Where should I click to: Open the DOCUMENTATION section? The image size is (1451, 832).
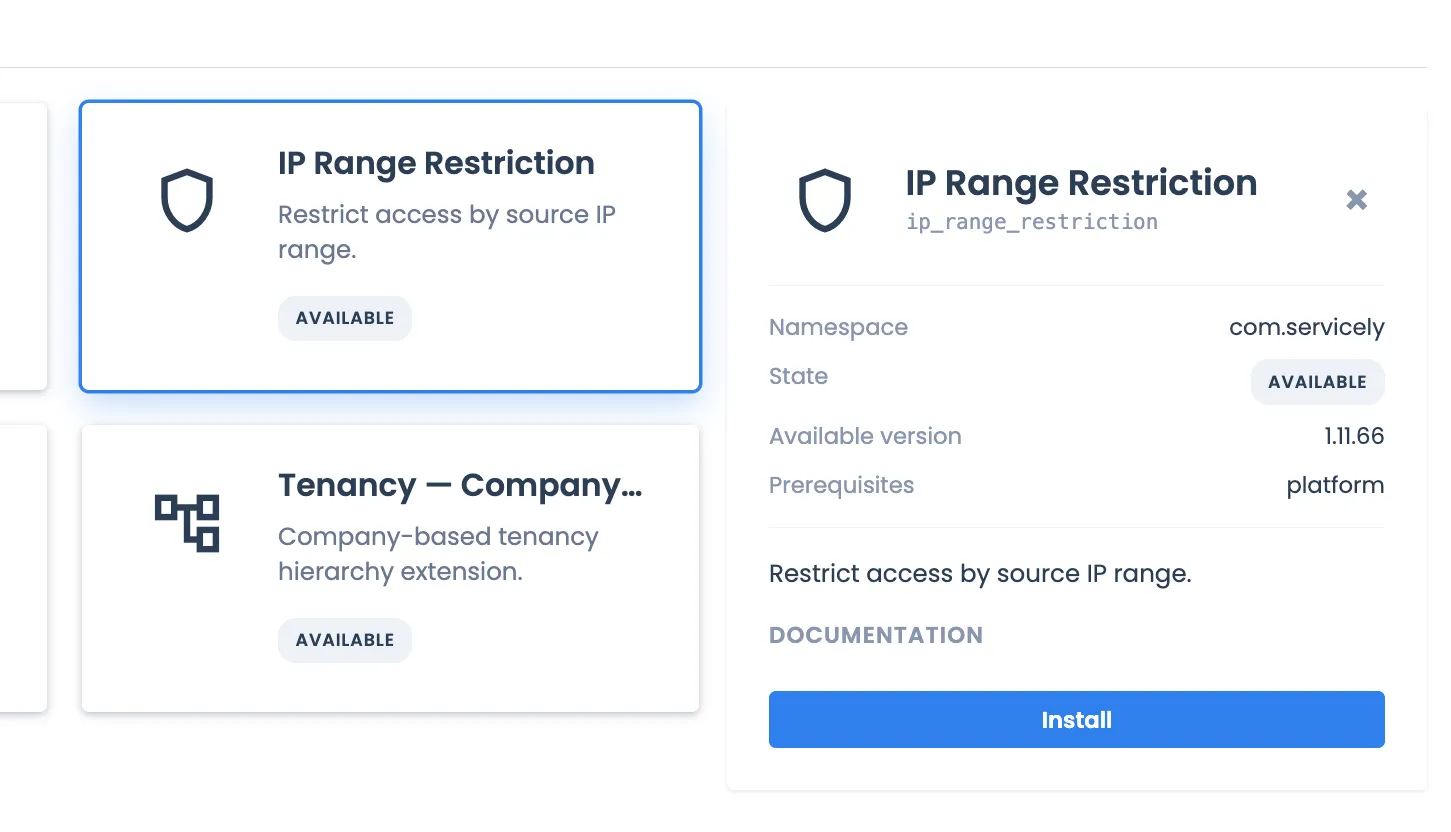876,635
